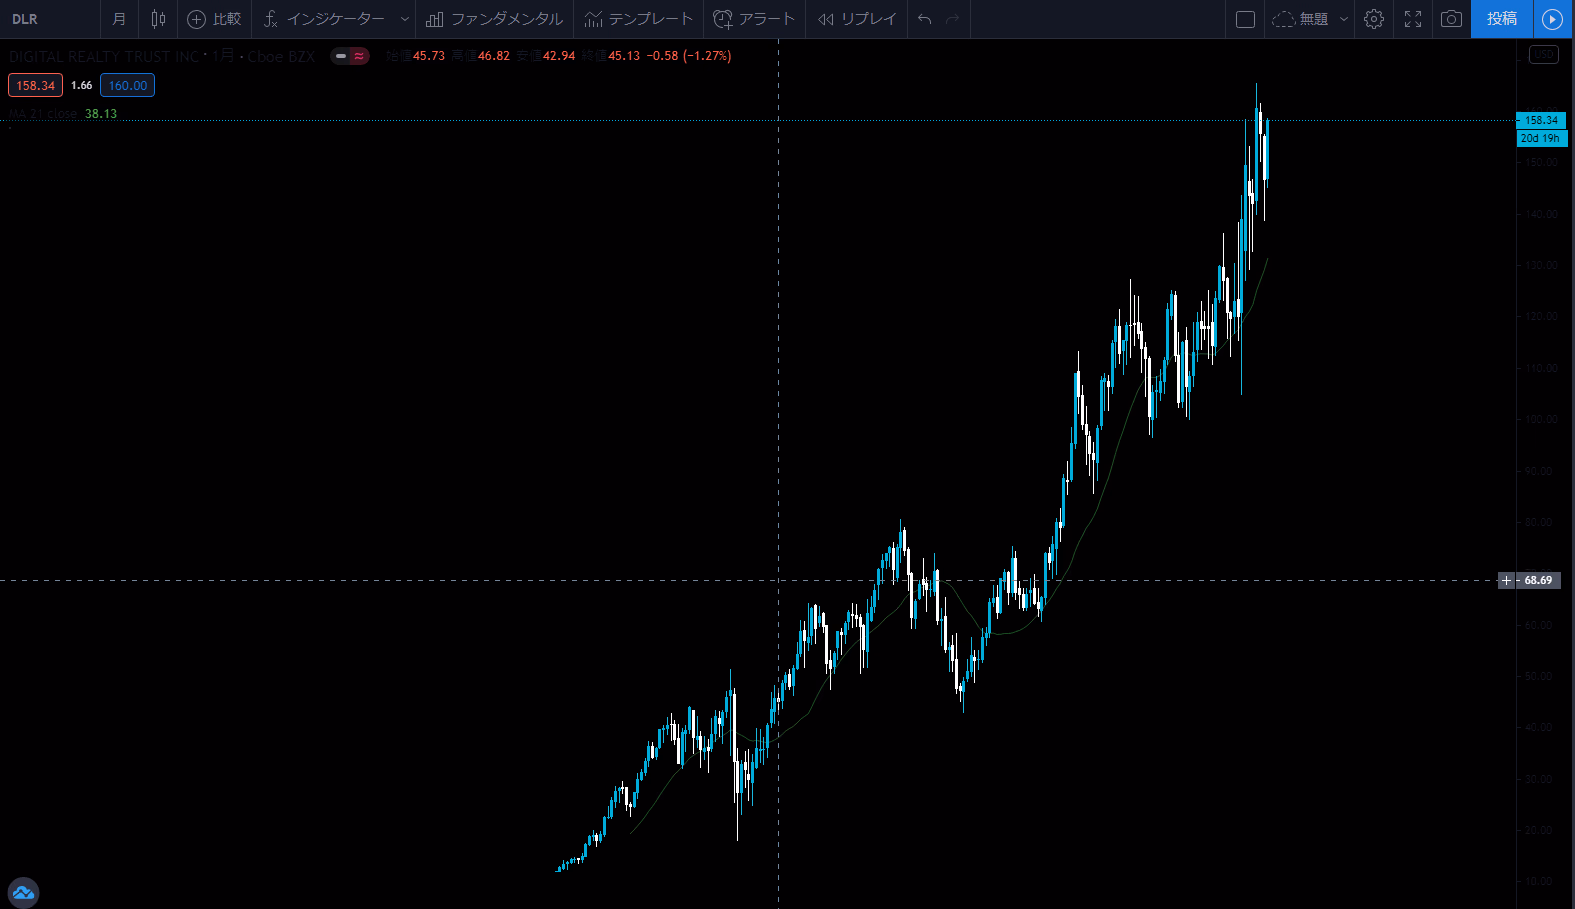Start bar リプレイ replay mode

857,19
